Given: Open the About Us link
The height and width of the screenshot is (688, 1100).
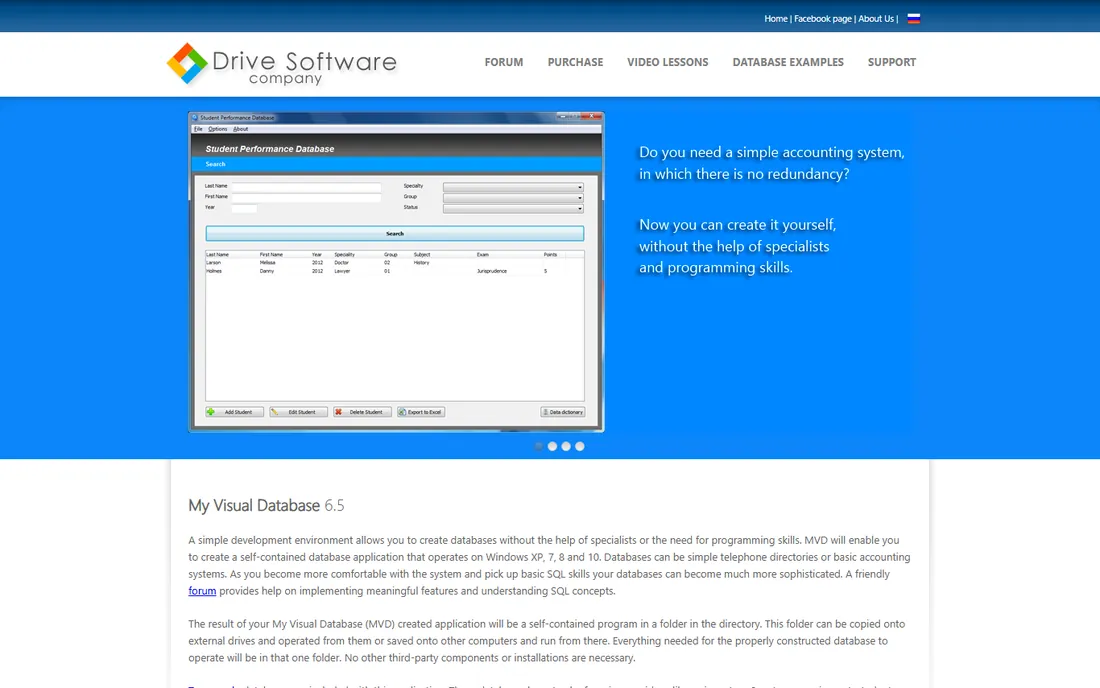Looking at the screenshot, I should (x=876, y=19).
